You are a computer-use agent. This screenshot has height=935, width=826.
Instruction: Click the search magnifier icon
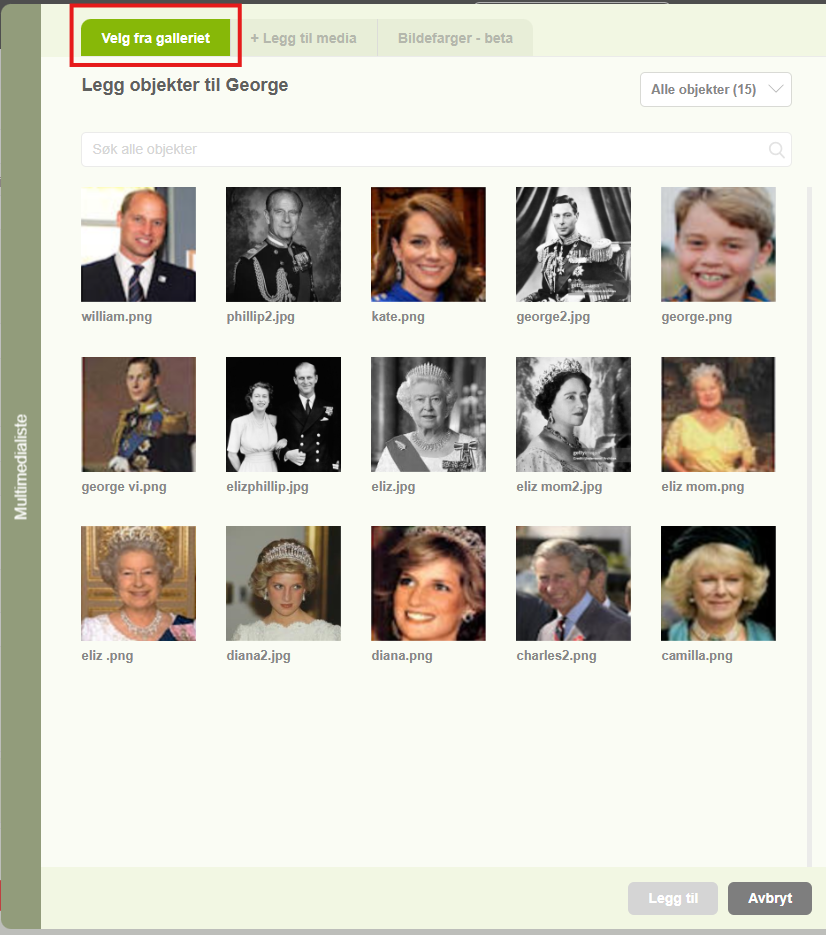click(x=776, y=150)
